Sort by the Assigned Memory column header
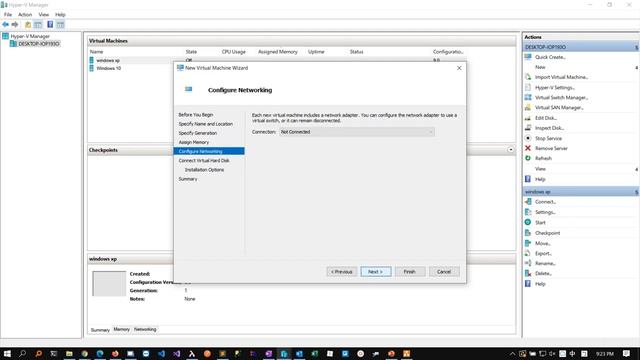This screenshot has width=640, height=360. [278, 52]
